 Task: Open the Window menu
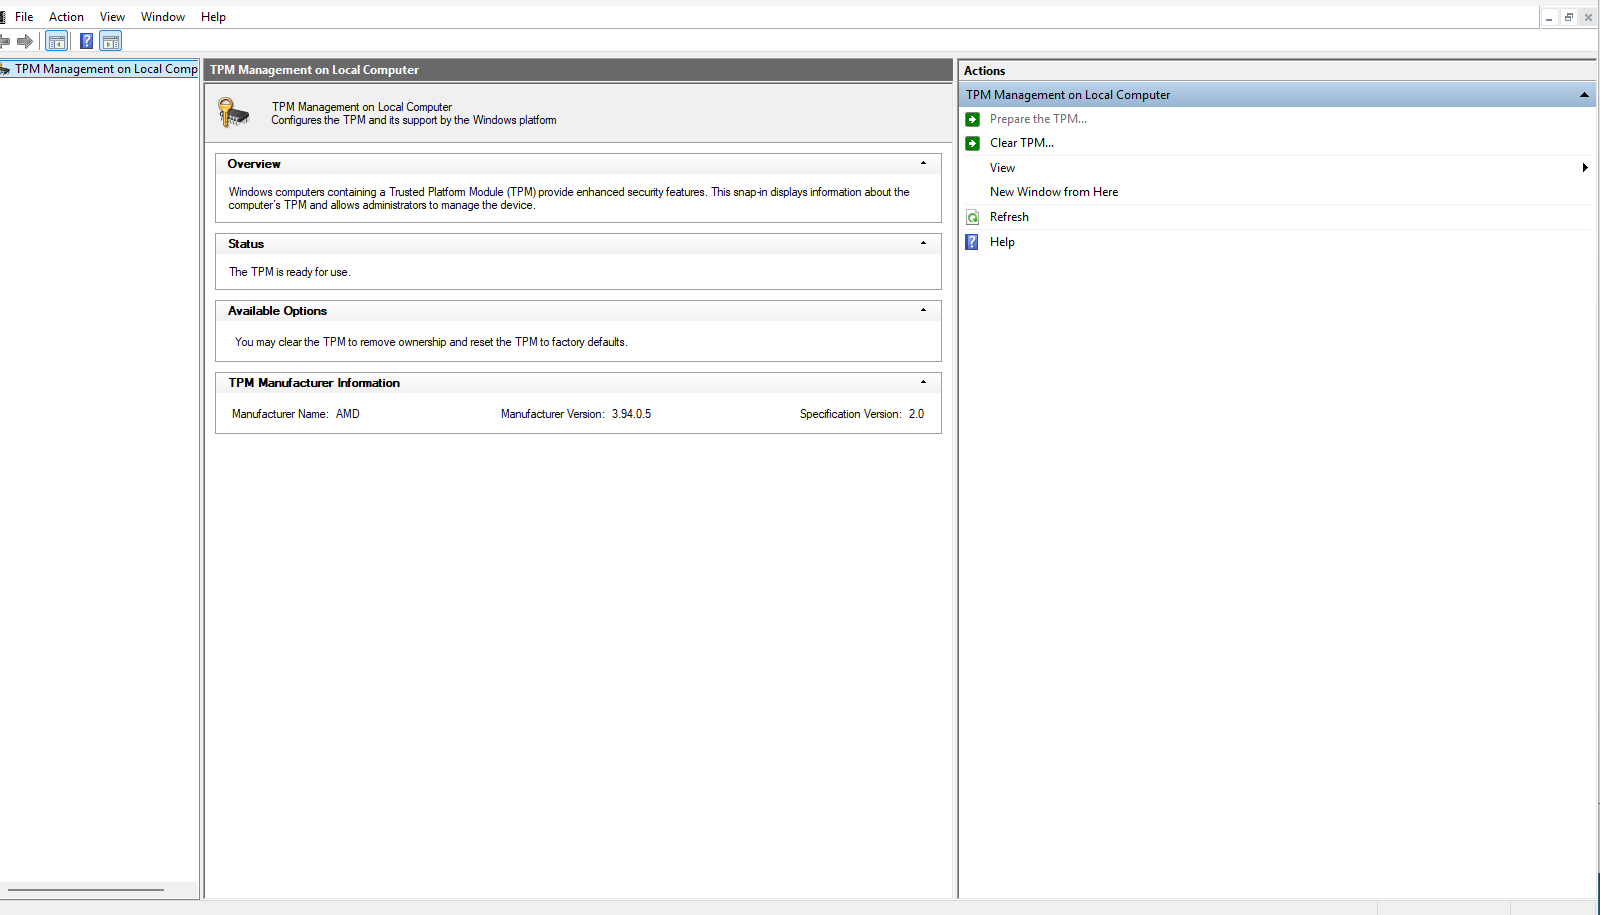coord(163,17)
